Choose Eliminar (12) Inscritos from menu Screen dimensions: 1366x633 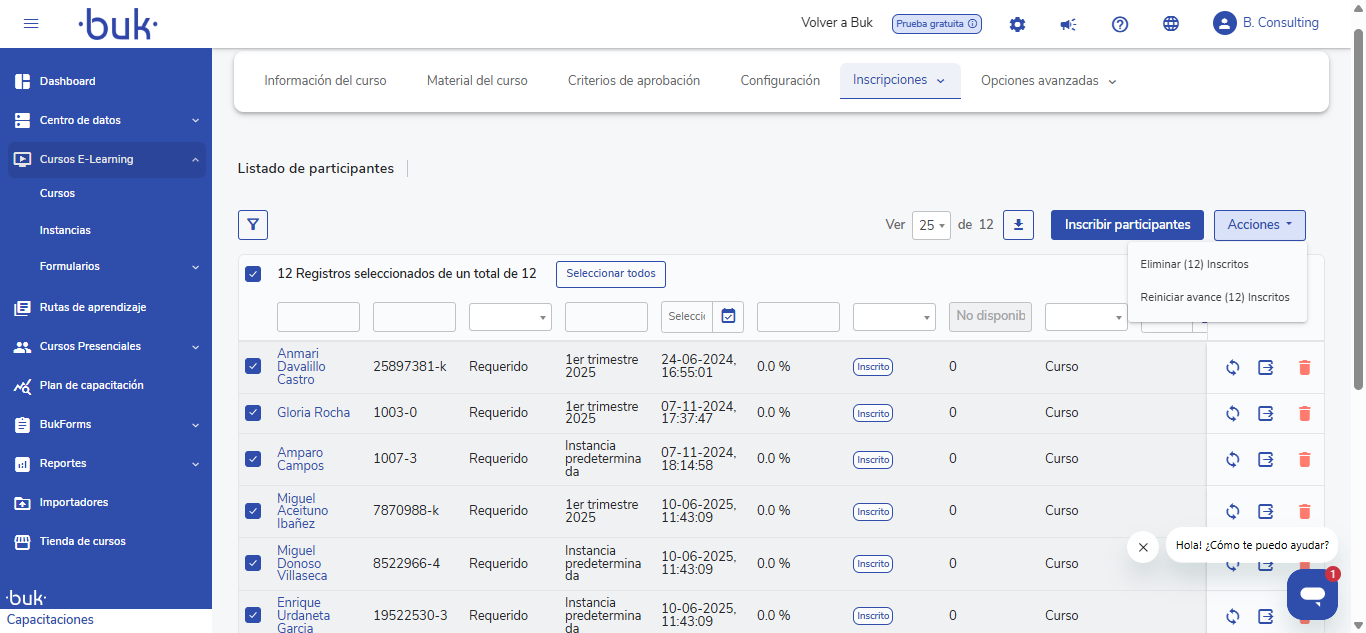click(1194, 264)
